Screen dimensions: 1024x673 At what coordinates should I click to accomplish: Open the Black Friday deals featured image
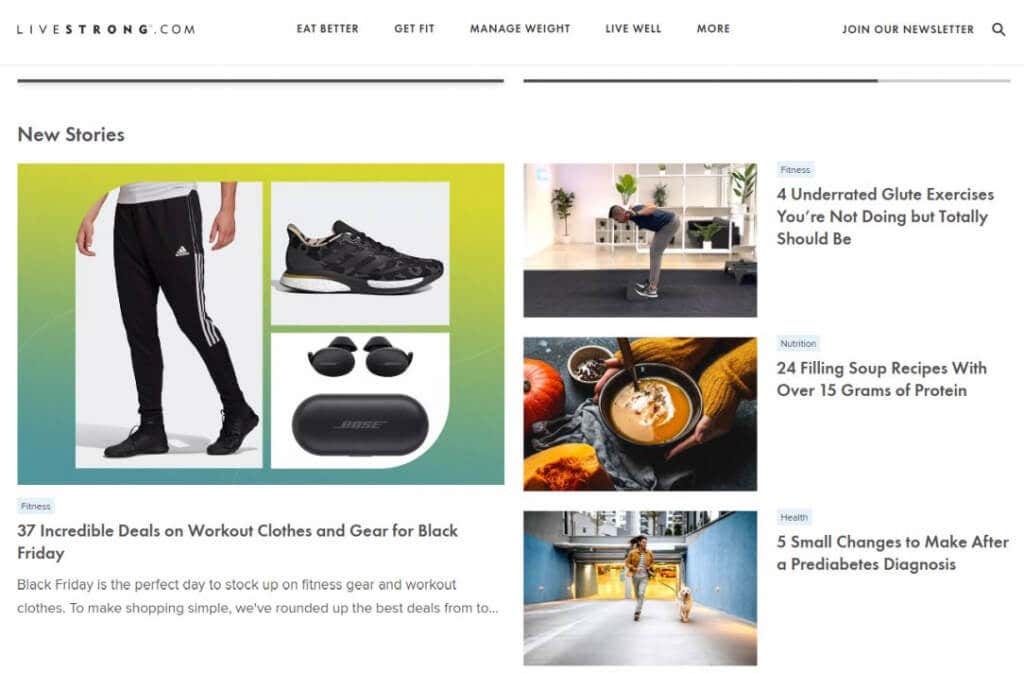click(261, 324)
